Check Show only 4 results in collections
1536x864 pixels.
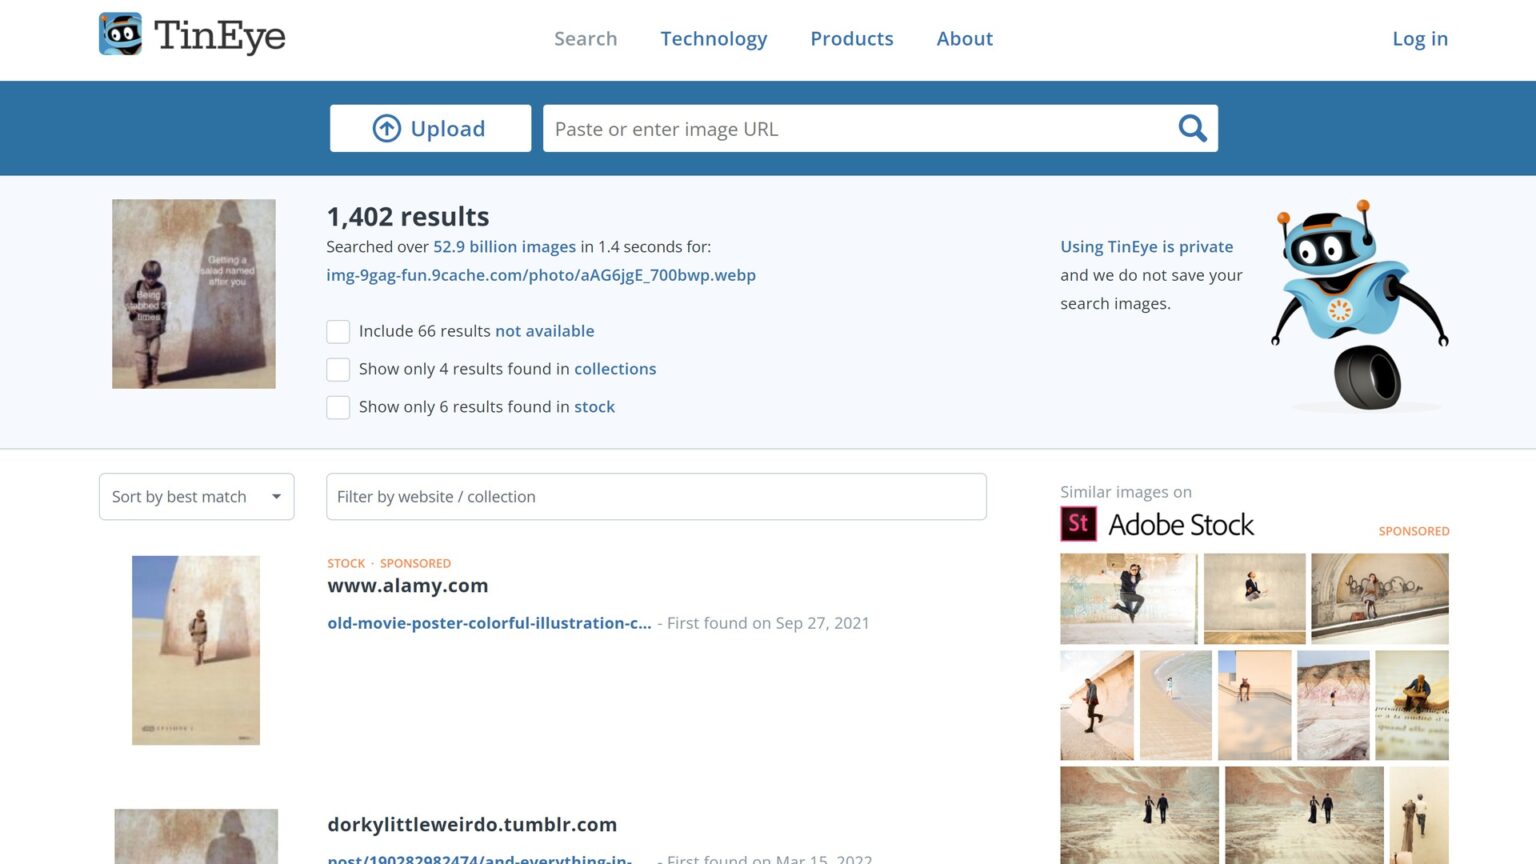[x=338, y=369]
